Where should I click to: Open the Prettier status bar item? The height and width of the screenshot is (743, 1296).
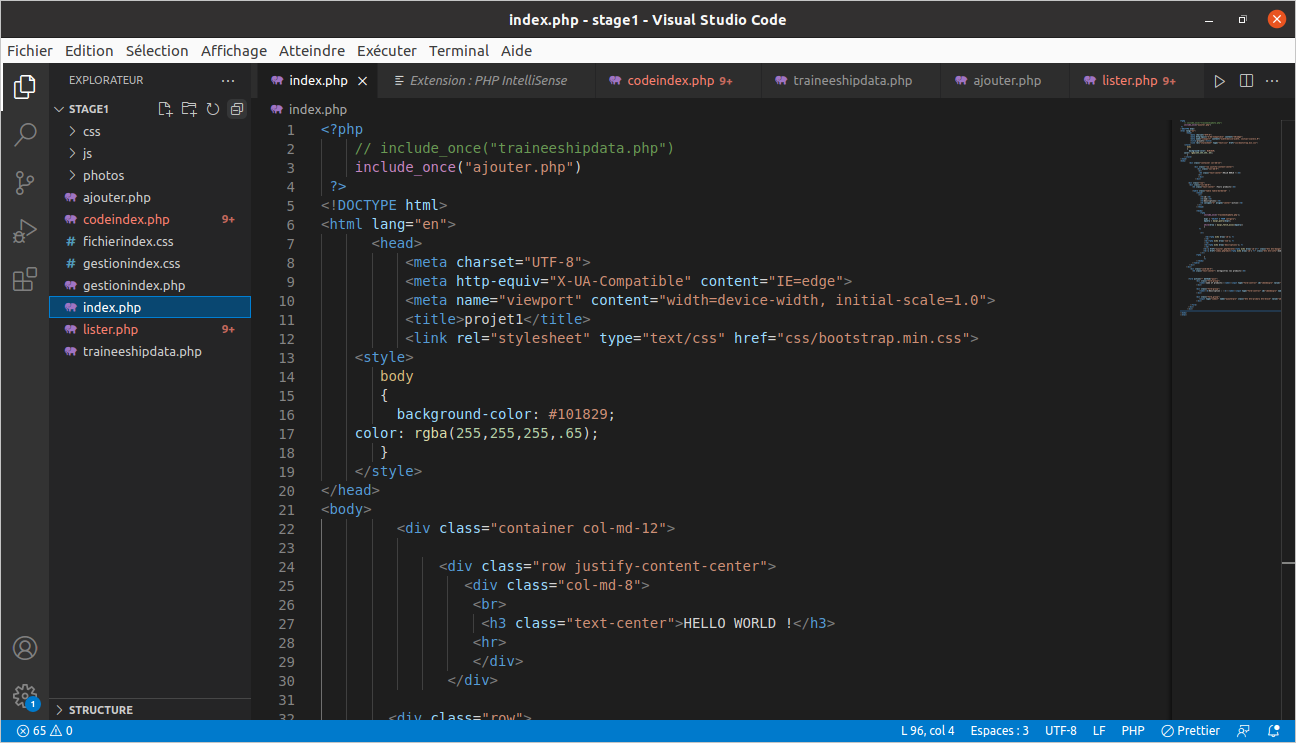coord(1190,731)
